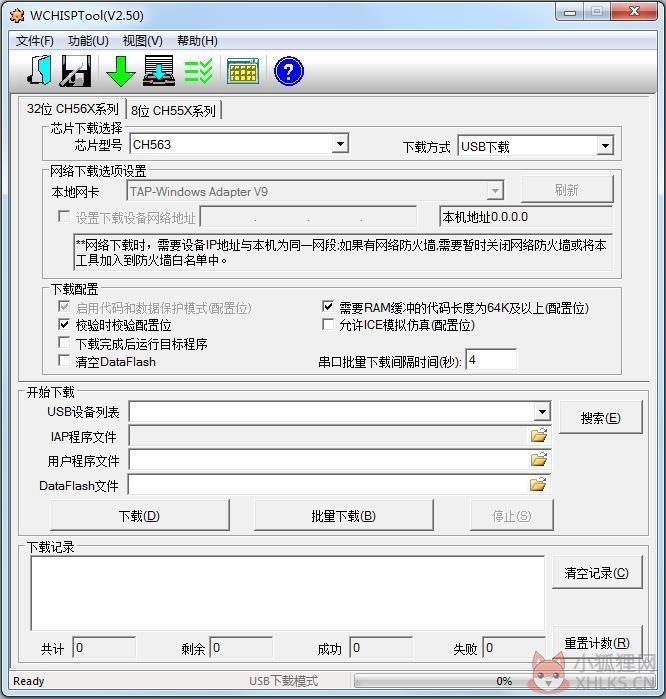666x699 pixels.
Task: Click the 下载(D) button
Action: (140, 516)
